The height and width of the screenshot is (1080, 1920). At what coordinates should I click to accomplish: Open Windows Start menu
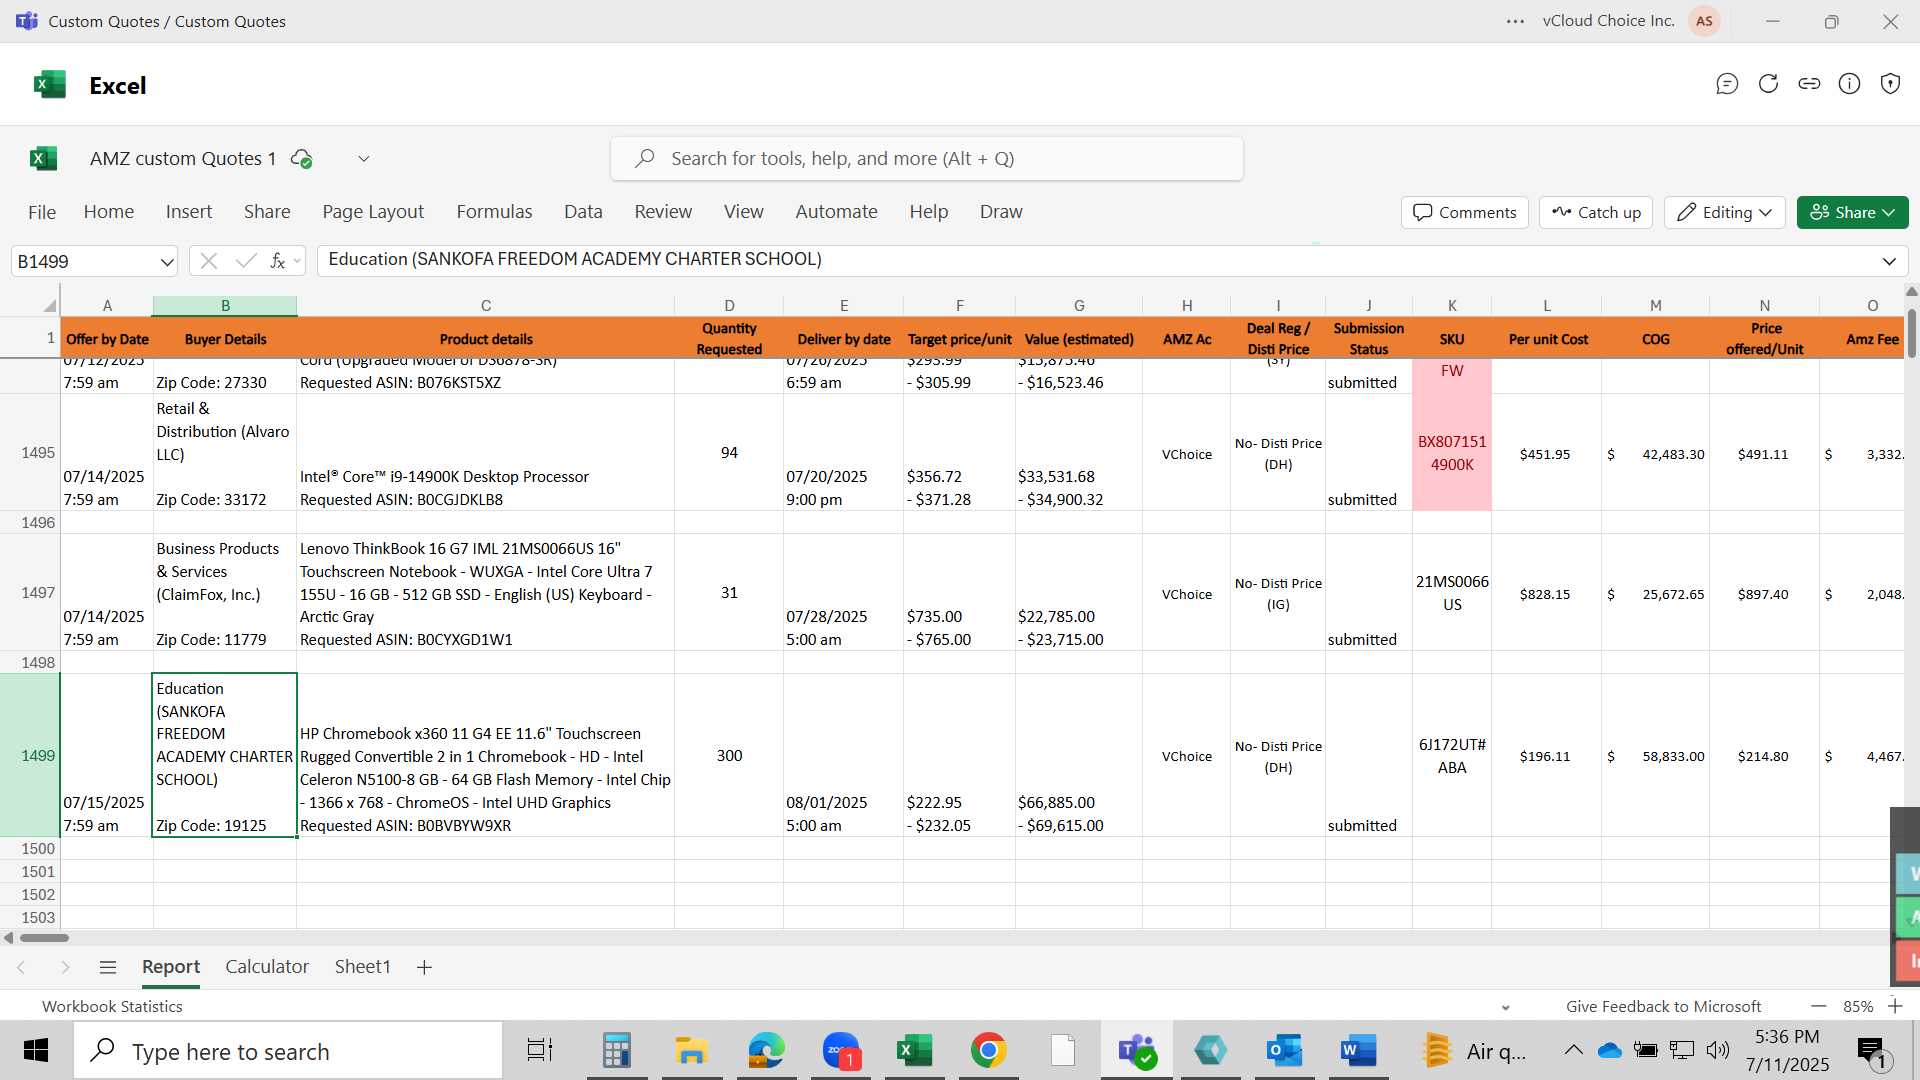coord(36,1051)
